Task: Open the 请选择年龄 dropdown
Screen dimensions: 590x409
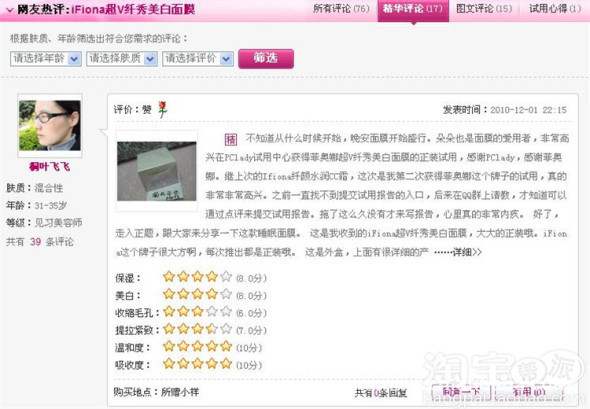Action: (x=46, y=59)
